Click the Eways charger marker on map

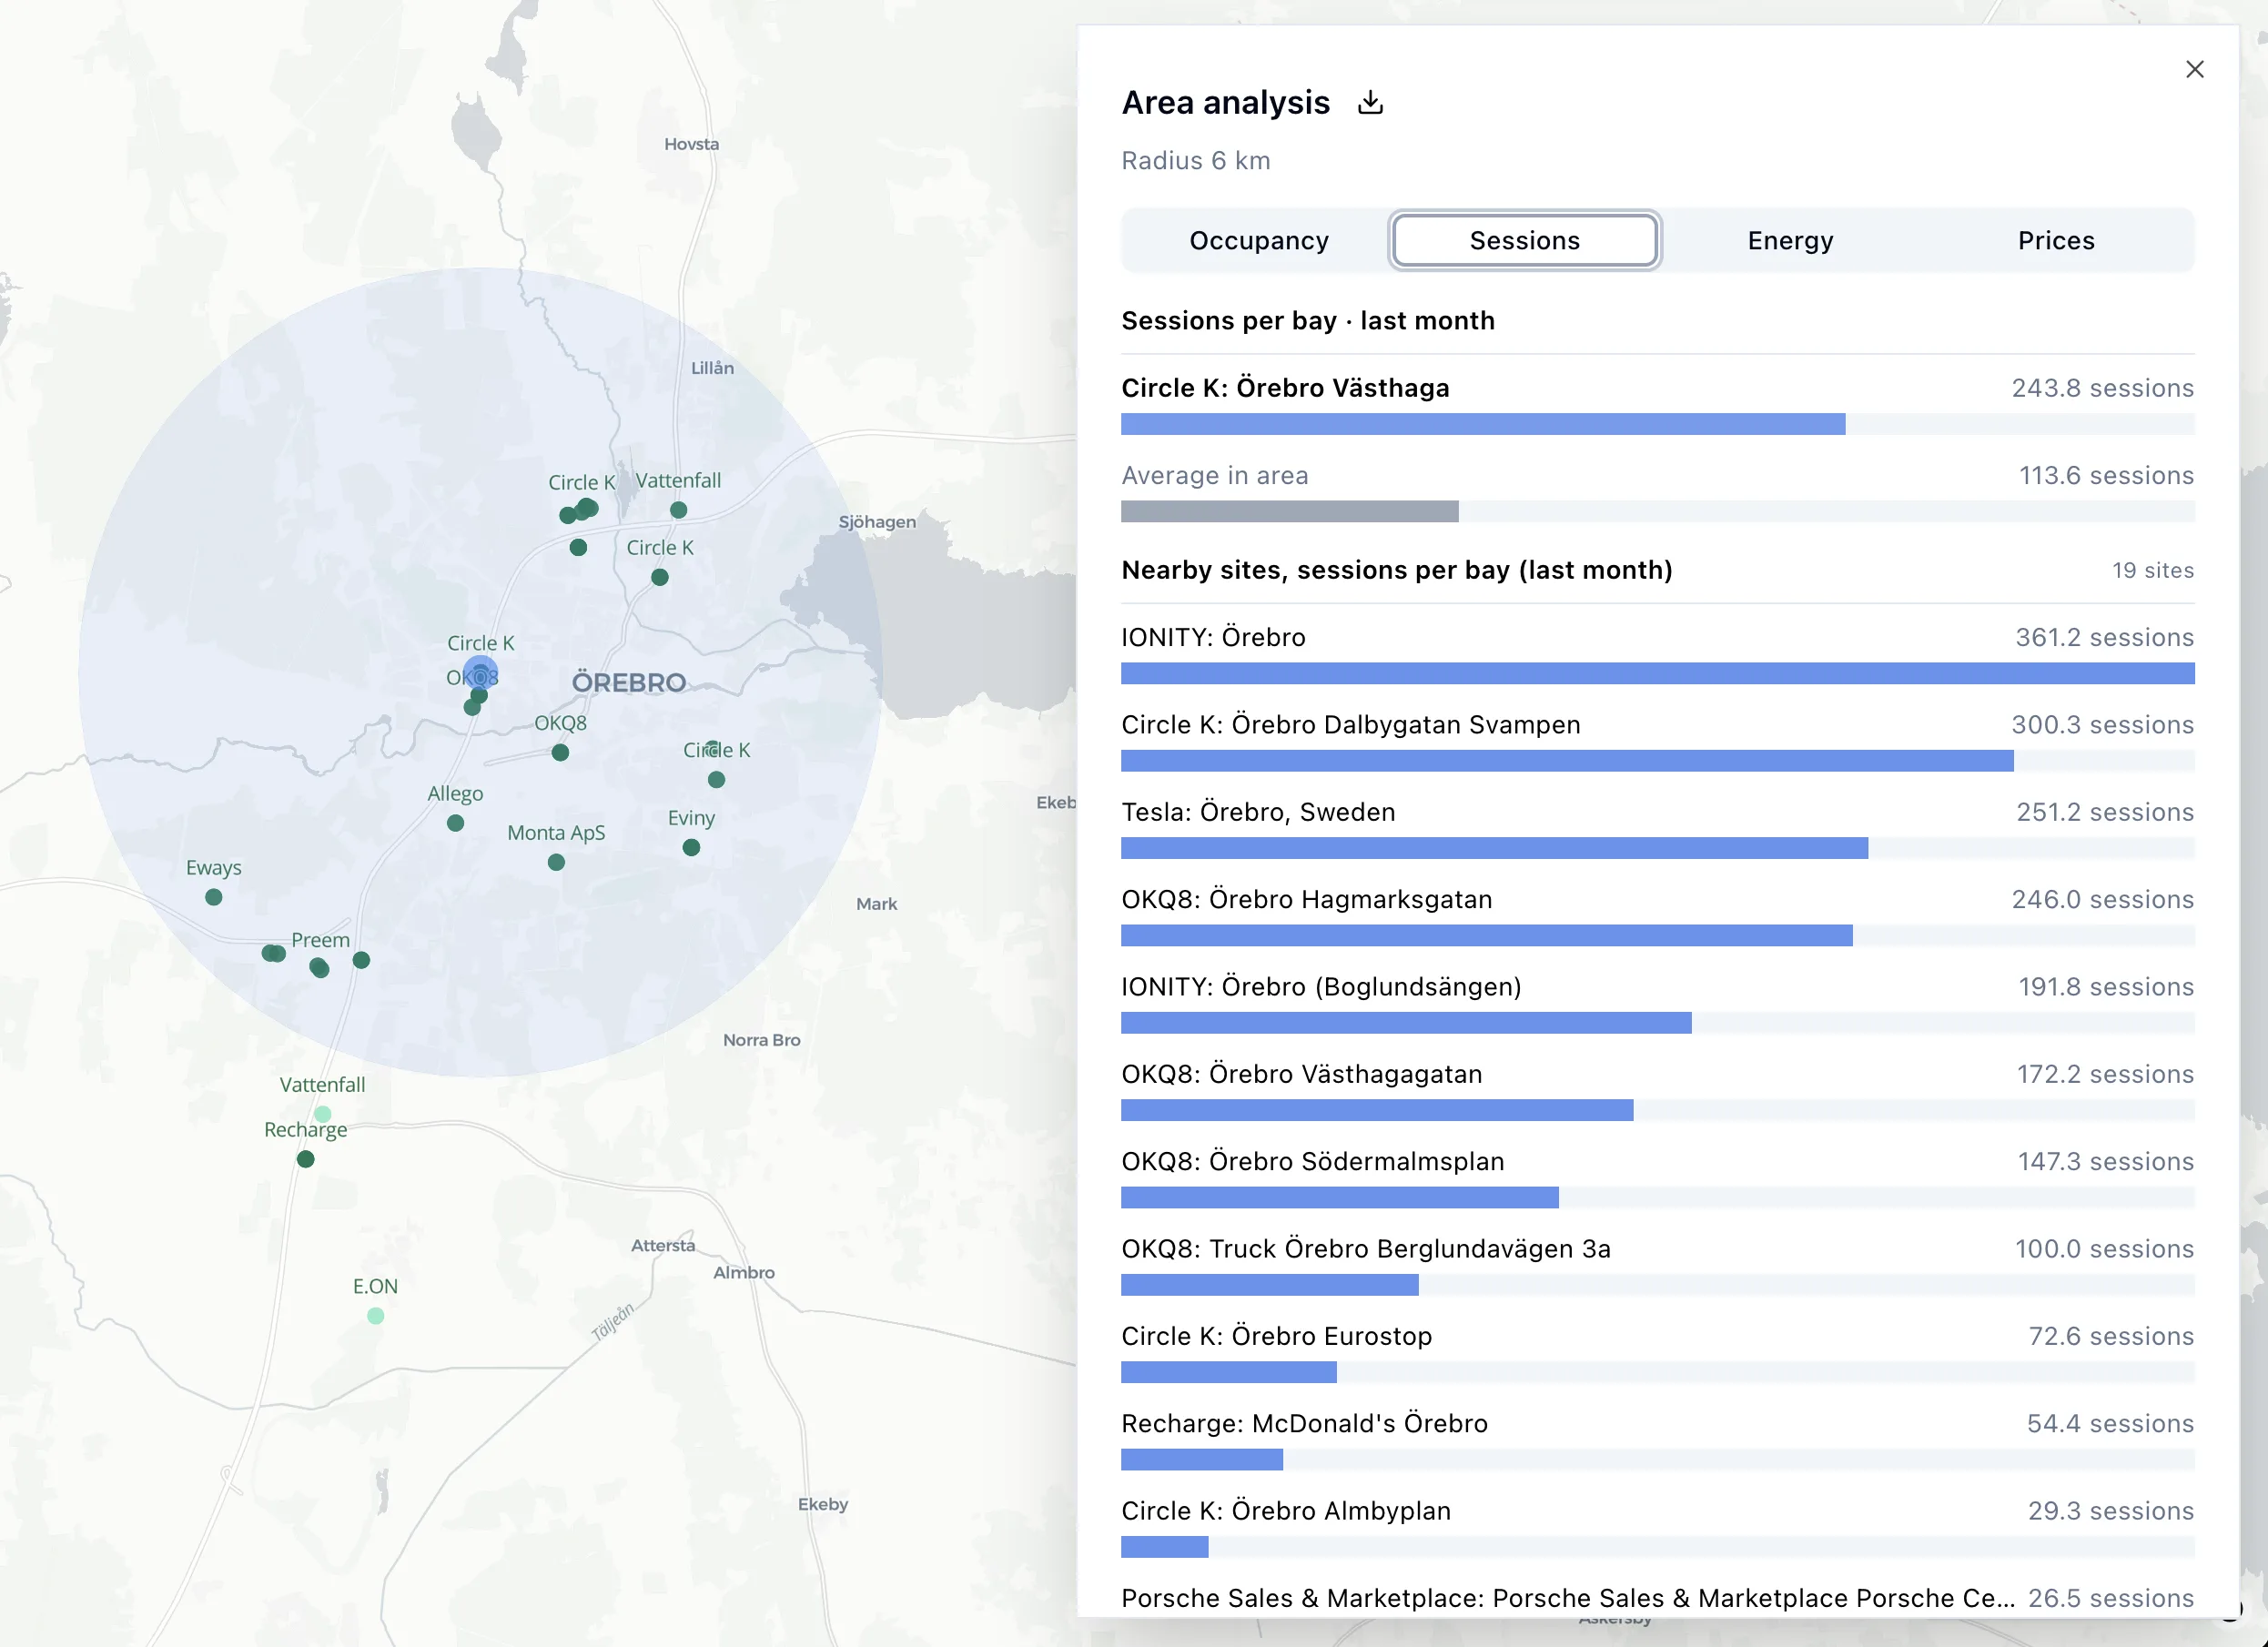tap(213, 897)
